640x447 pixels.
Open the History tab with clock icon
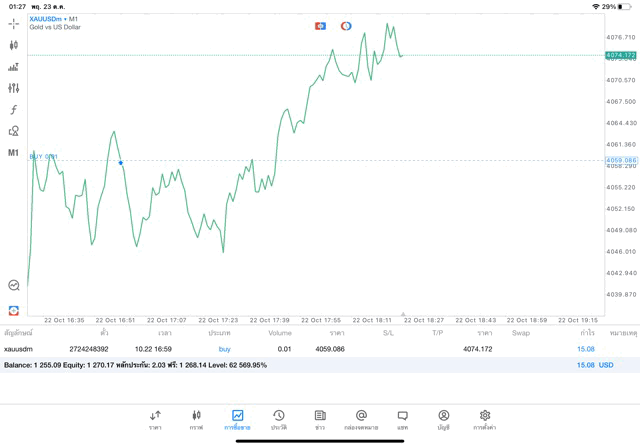tap(279, 419)
